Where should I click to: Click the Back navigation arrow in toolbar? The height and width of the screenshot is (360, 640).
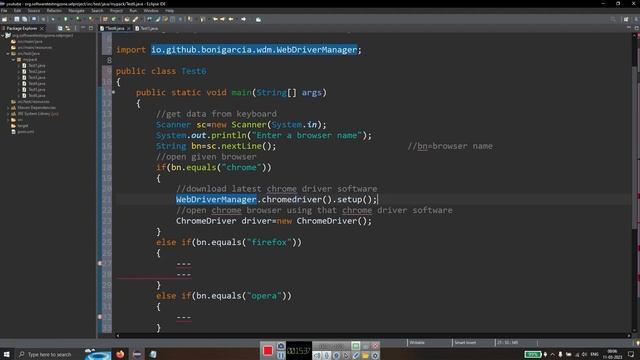(231, 19)
